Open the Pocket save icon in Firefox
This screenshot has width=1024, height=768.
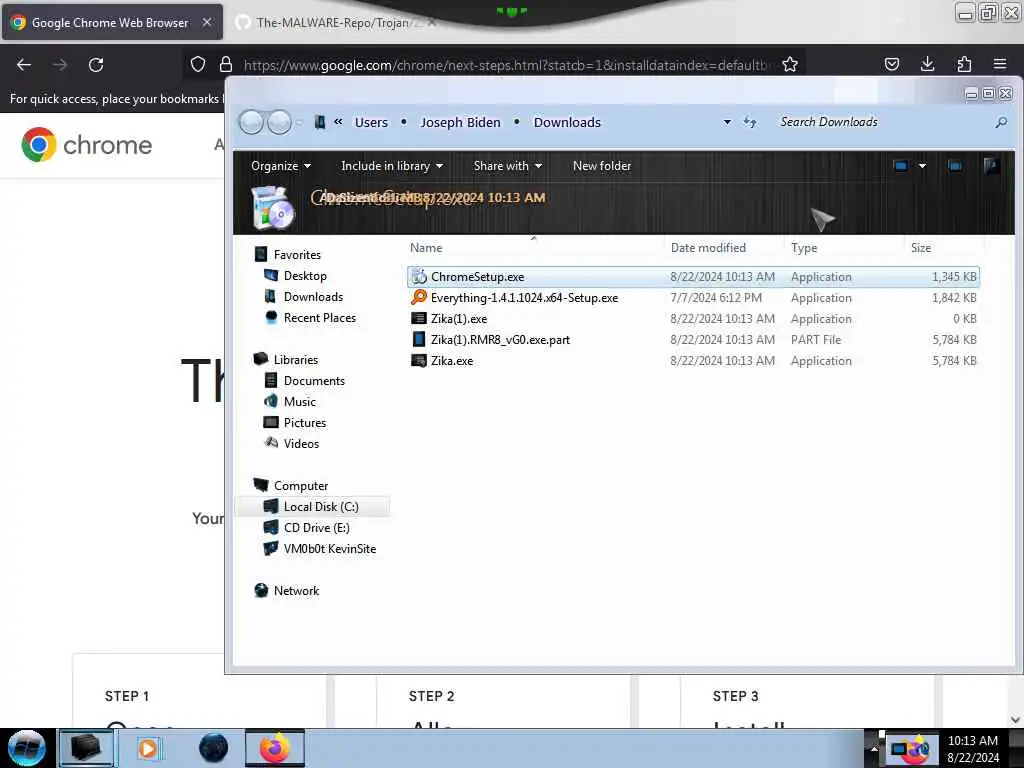891,64
